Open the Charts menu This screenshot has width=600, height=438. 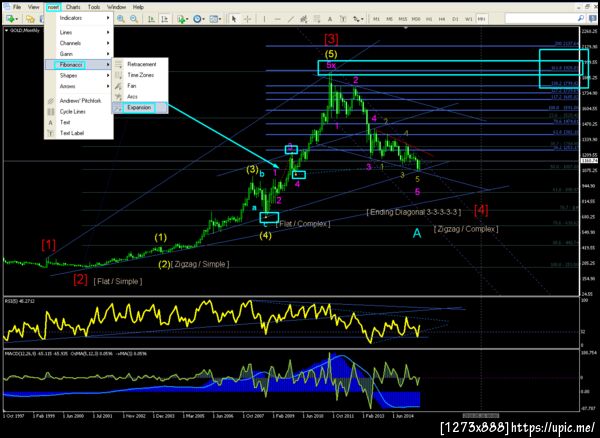73,7
